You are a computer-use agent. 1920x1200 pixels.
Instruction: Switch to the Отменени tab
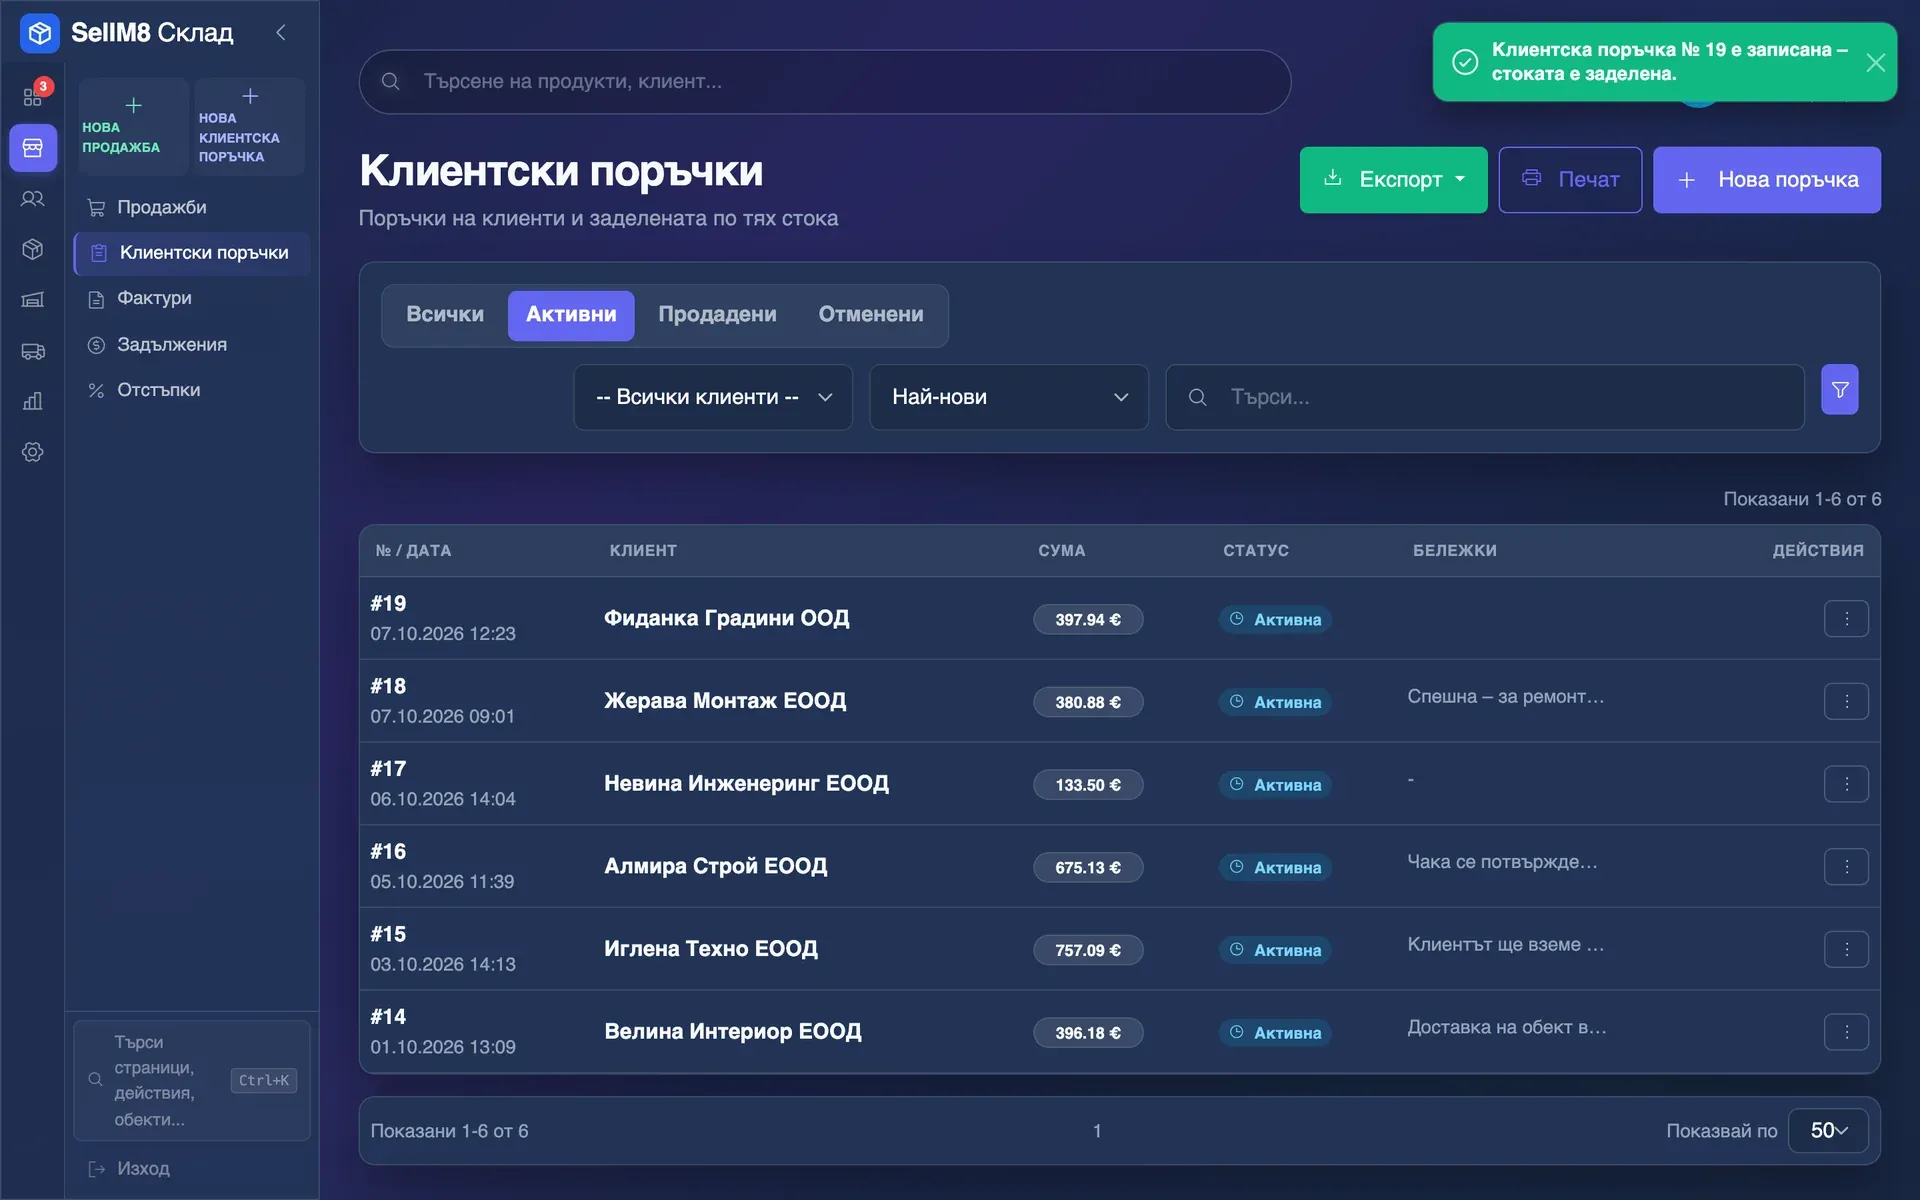[871, 315]
